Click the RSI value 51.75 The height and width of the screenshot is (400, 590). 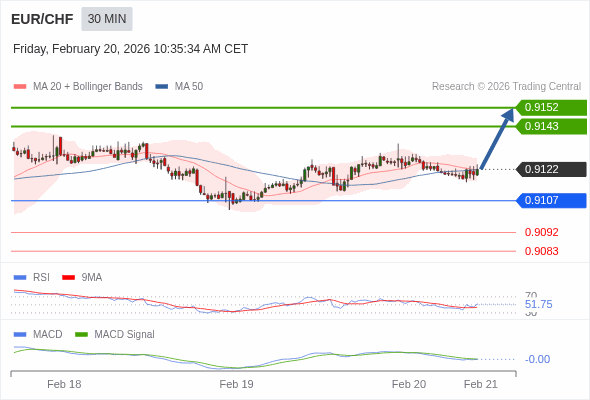(538, 304)
